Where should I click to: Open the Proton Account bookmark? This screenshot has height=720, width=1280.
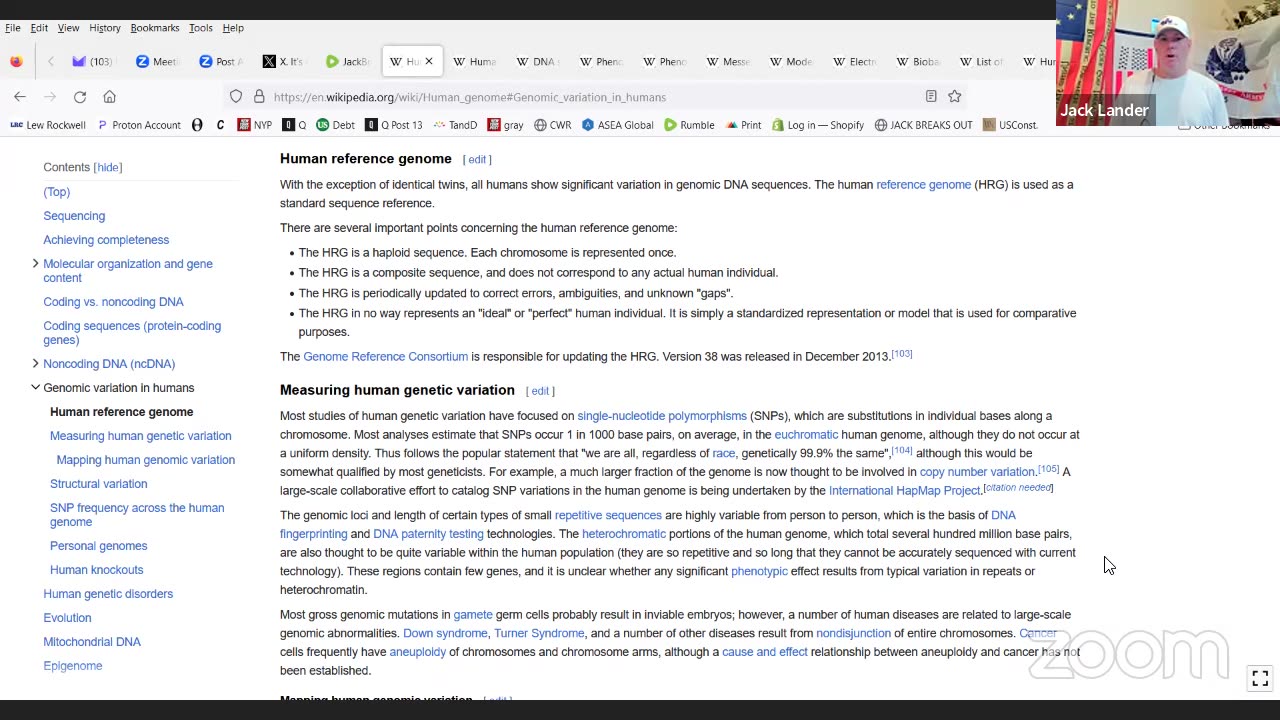pos(139,125)
